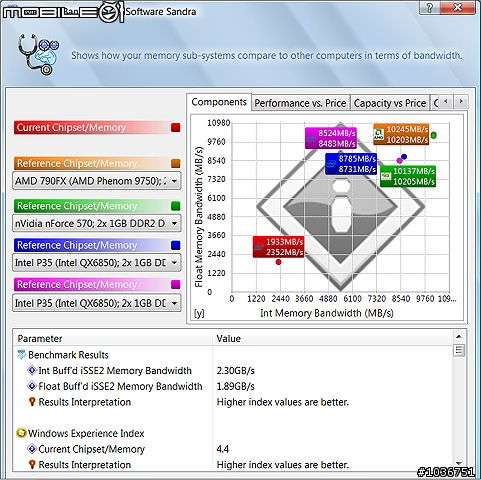Click the red data point on chart
Image resolution: width=481 pixels, height=480 pixels.
(278, 262)
